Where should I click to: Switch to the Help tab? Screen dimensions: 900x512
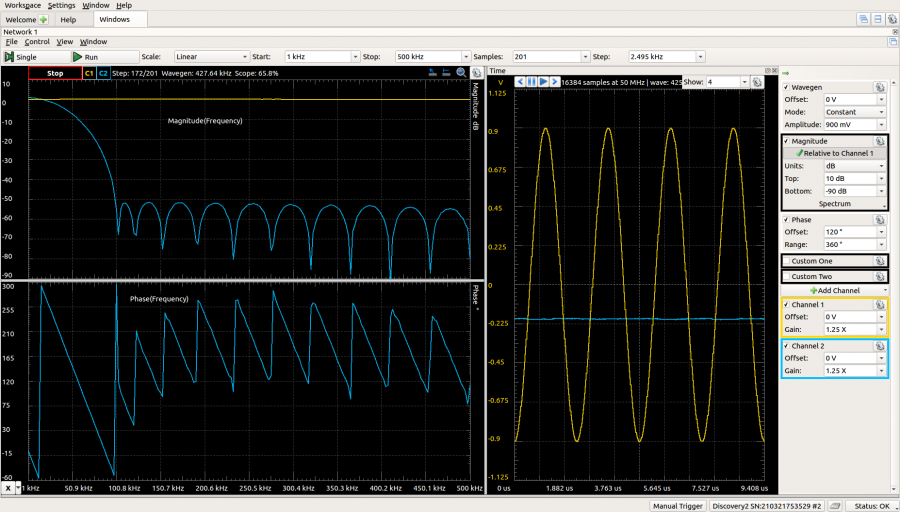click(x=68, y=20)
